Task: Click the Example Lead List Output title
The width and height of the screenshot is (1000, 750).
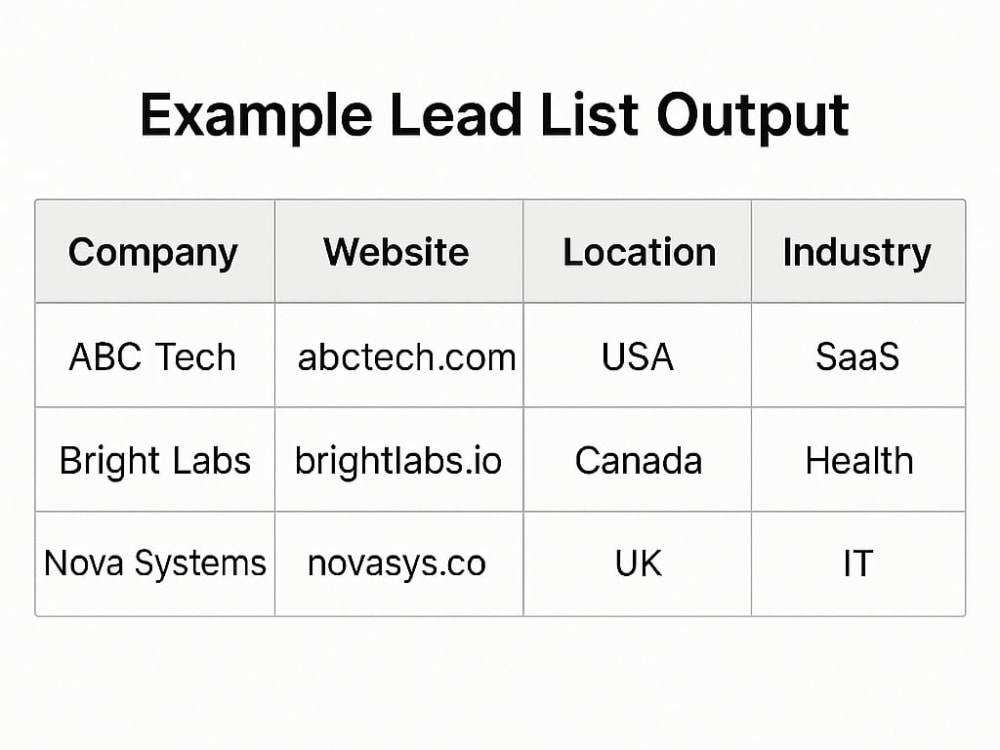Action: (x=494, y=116)
